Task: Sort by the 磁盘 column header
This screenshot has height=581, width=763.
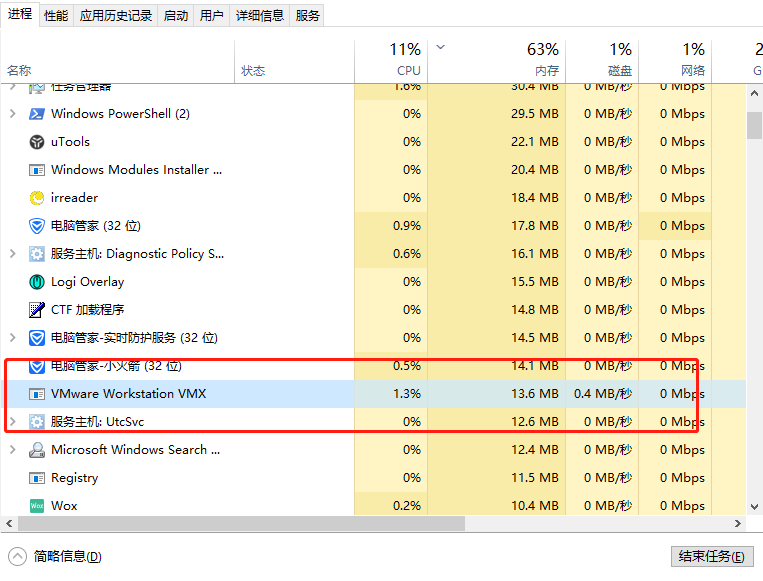Action: point(602,62)
